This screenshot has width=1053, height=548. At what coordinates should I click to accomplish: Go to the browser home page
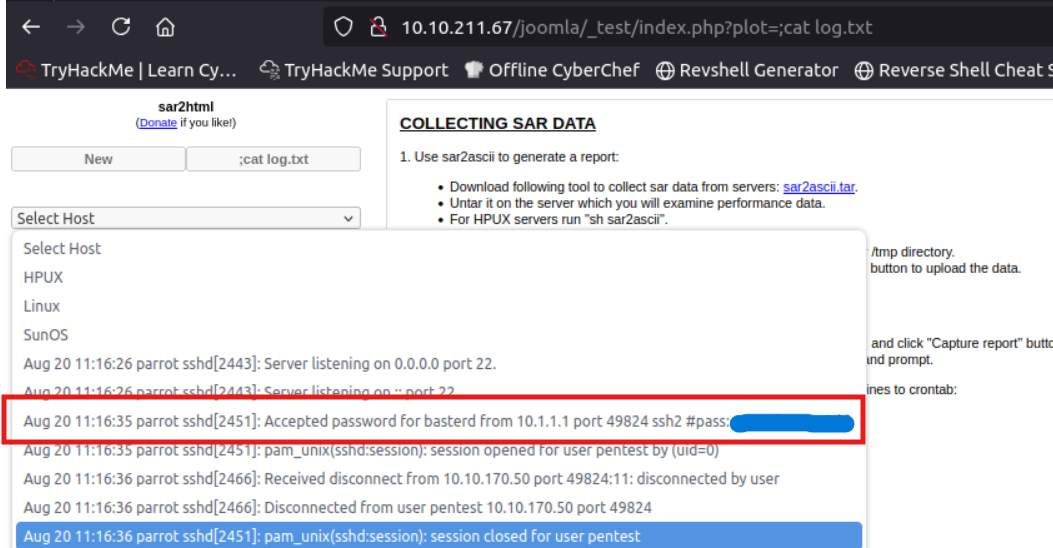click(x=165, y=28)
